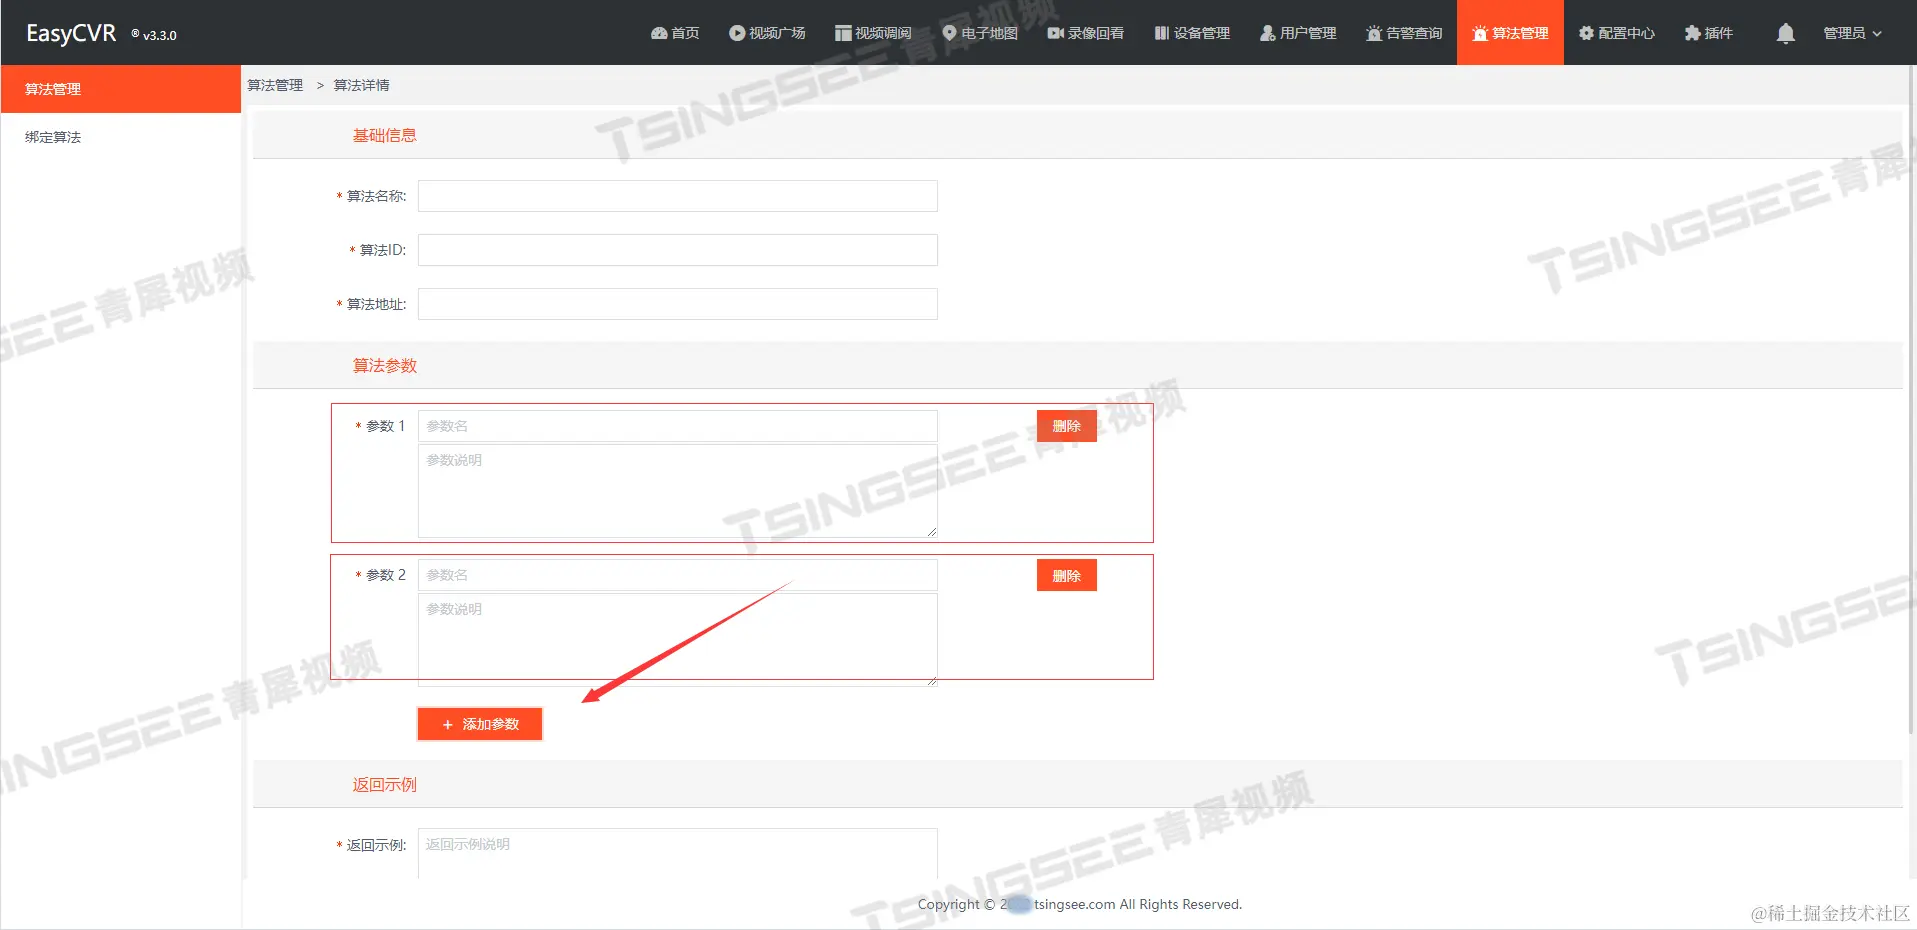
Task: Click the user icon beside 用户管理
Action: [1267, 33]
